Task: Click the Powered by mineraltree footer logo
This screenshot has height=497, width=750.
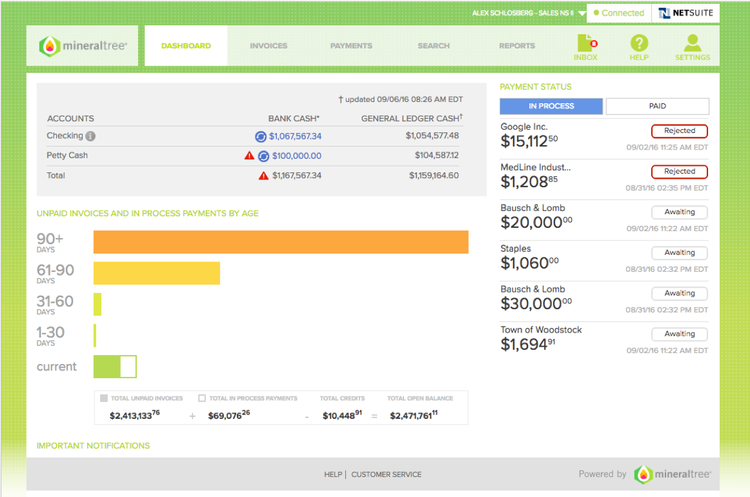Action: click(673, 475)
